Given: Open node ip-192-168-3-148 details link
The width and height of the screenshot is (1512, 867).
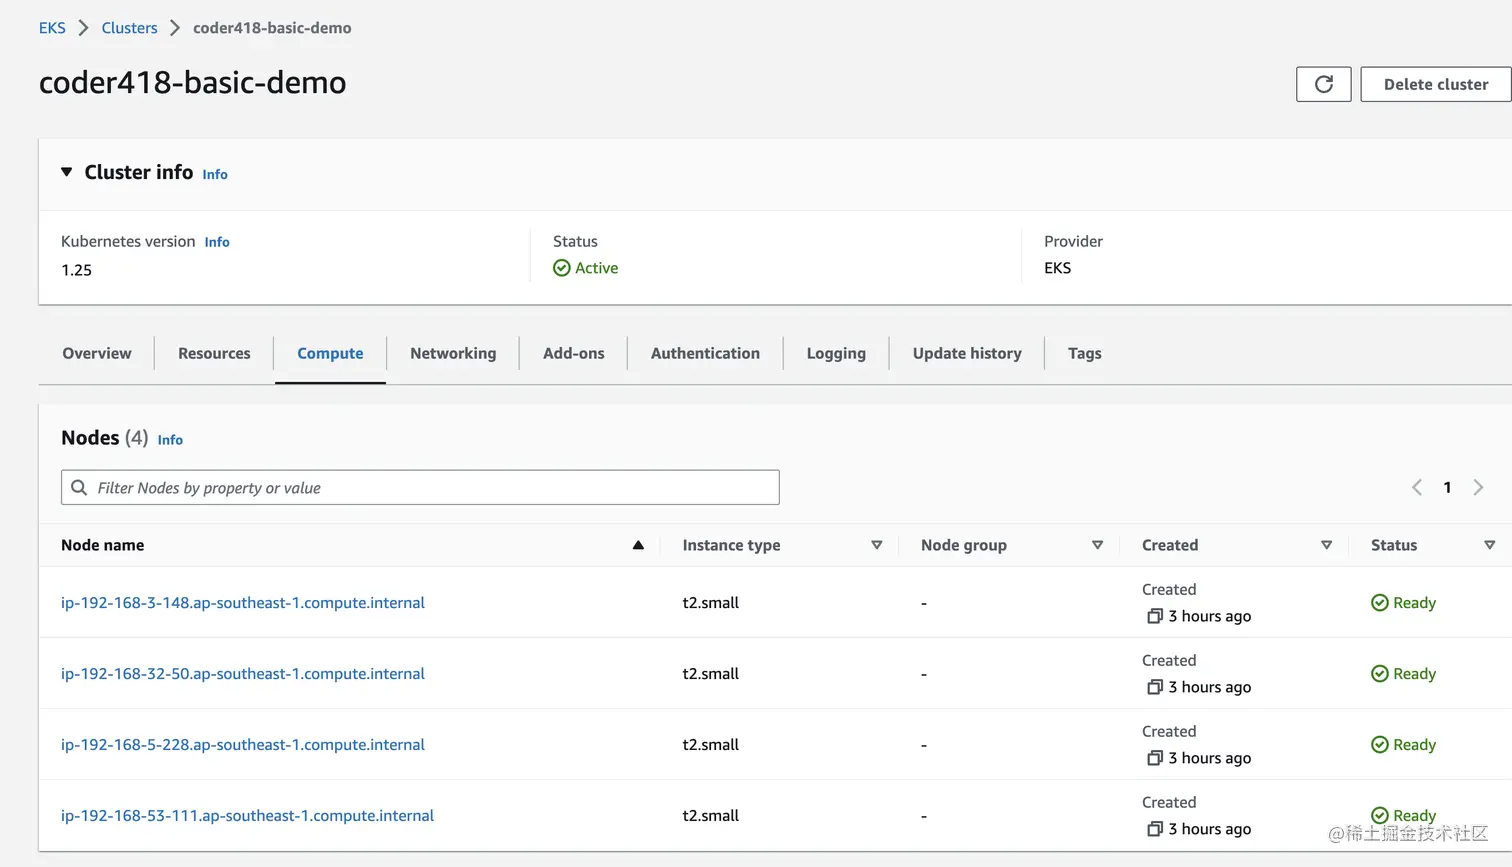Looking at the screenshot, I should [243, 603].
